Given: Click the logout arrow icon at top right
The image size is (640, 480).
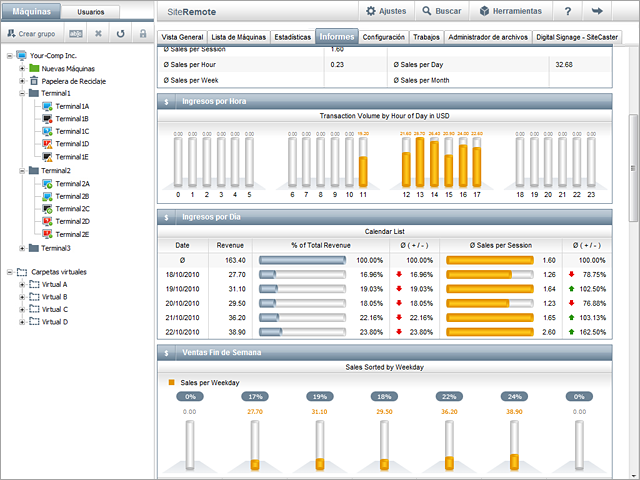Looking at the screenshot, I should pos(598,12).
